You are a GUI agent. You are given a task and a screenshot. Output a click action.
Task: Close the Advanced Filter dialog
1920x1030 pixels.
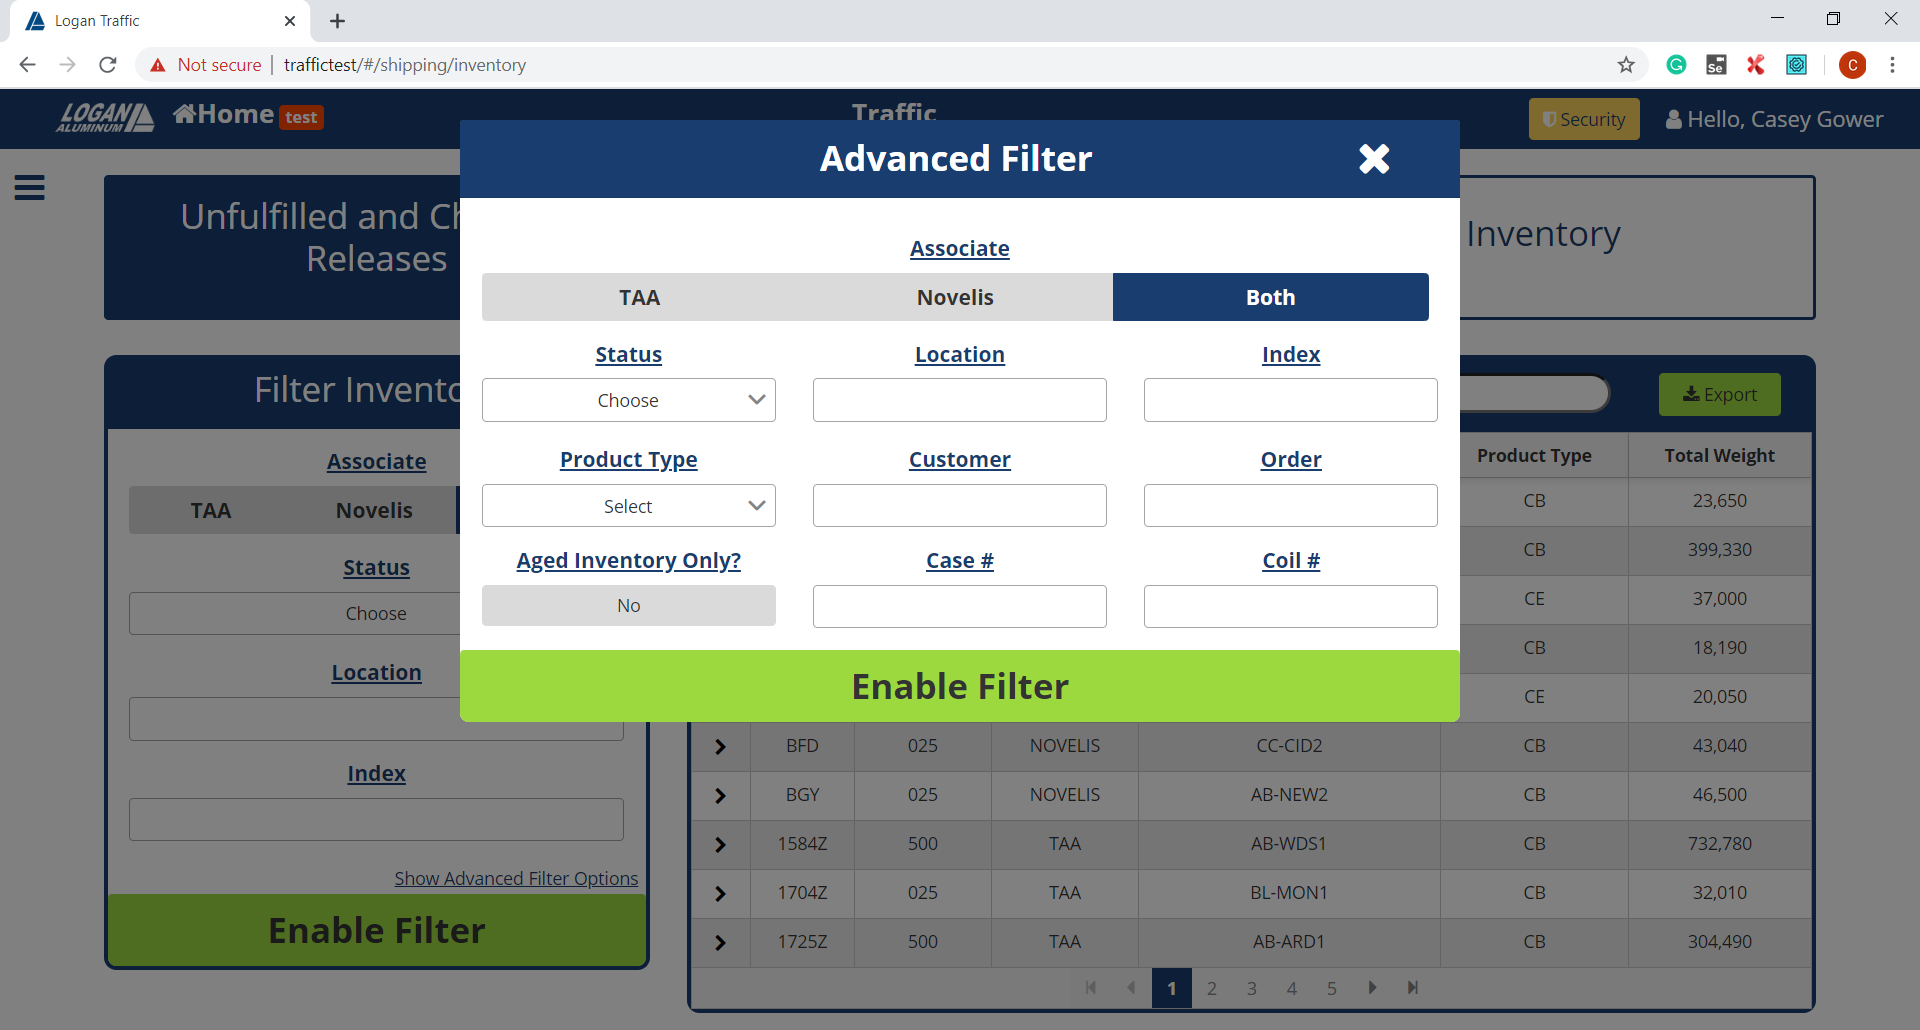click(1374, 158)
